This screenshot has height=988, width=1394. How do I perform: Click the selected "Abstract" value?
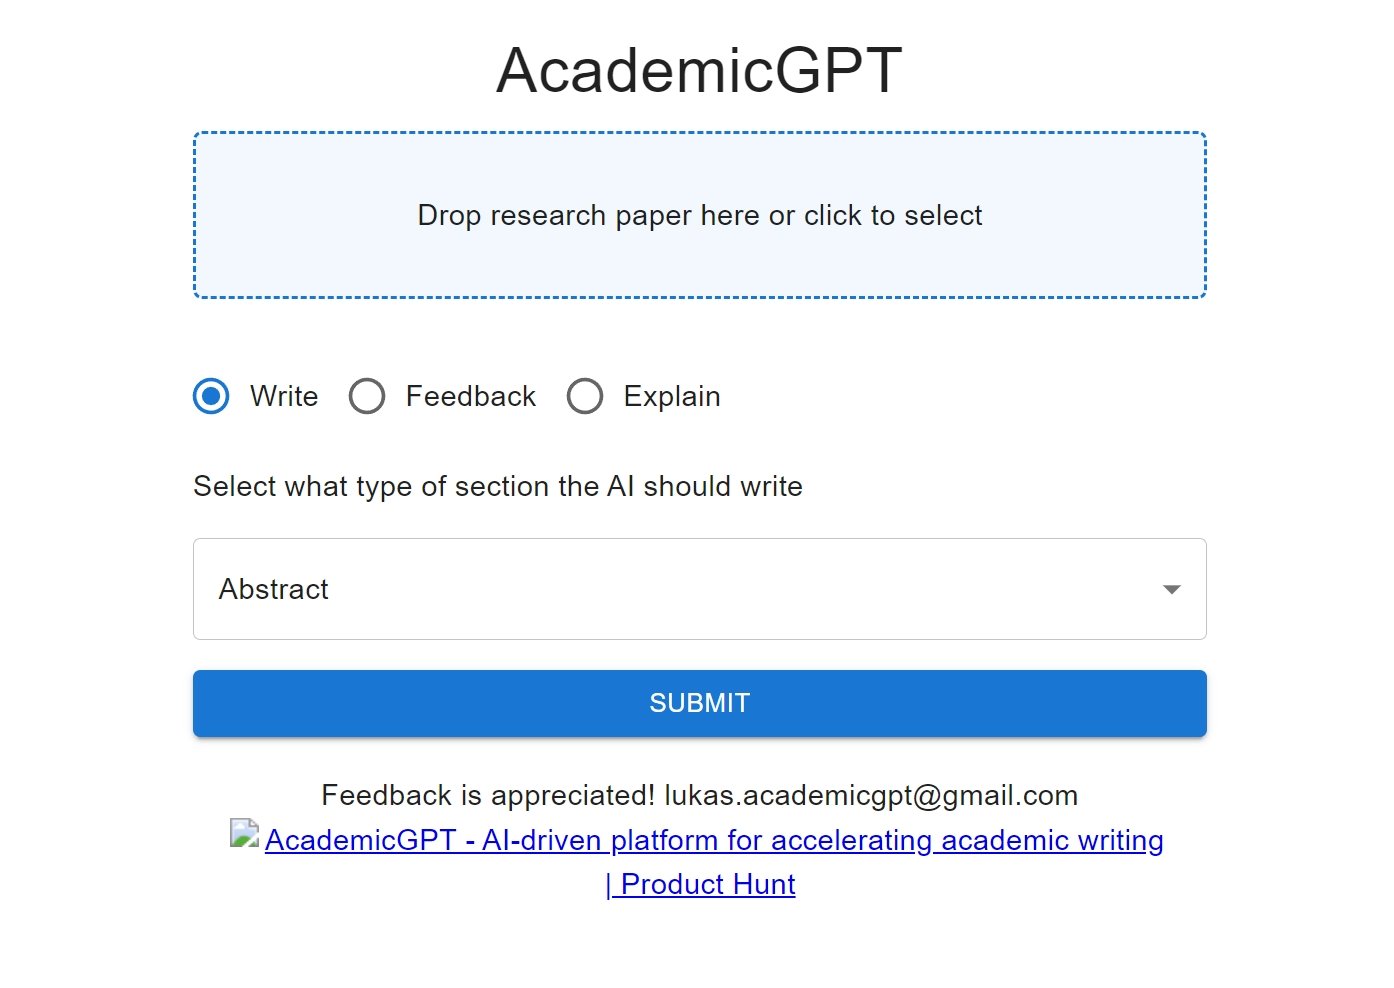point(274,589)
